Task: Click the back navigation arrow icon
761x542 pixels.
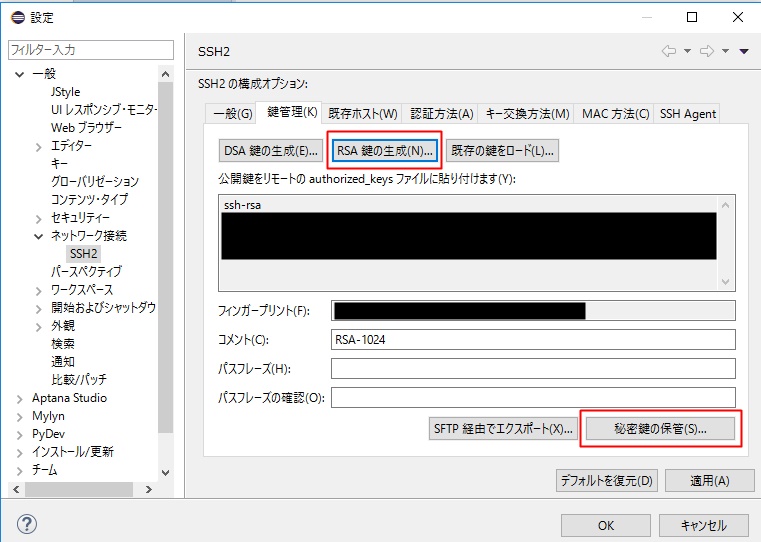Action: pos(669,51)
